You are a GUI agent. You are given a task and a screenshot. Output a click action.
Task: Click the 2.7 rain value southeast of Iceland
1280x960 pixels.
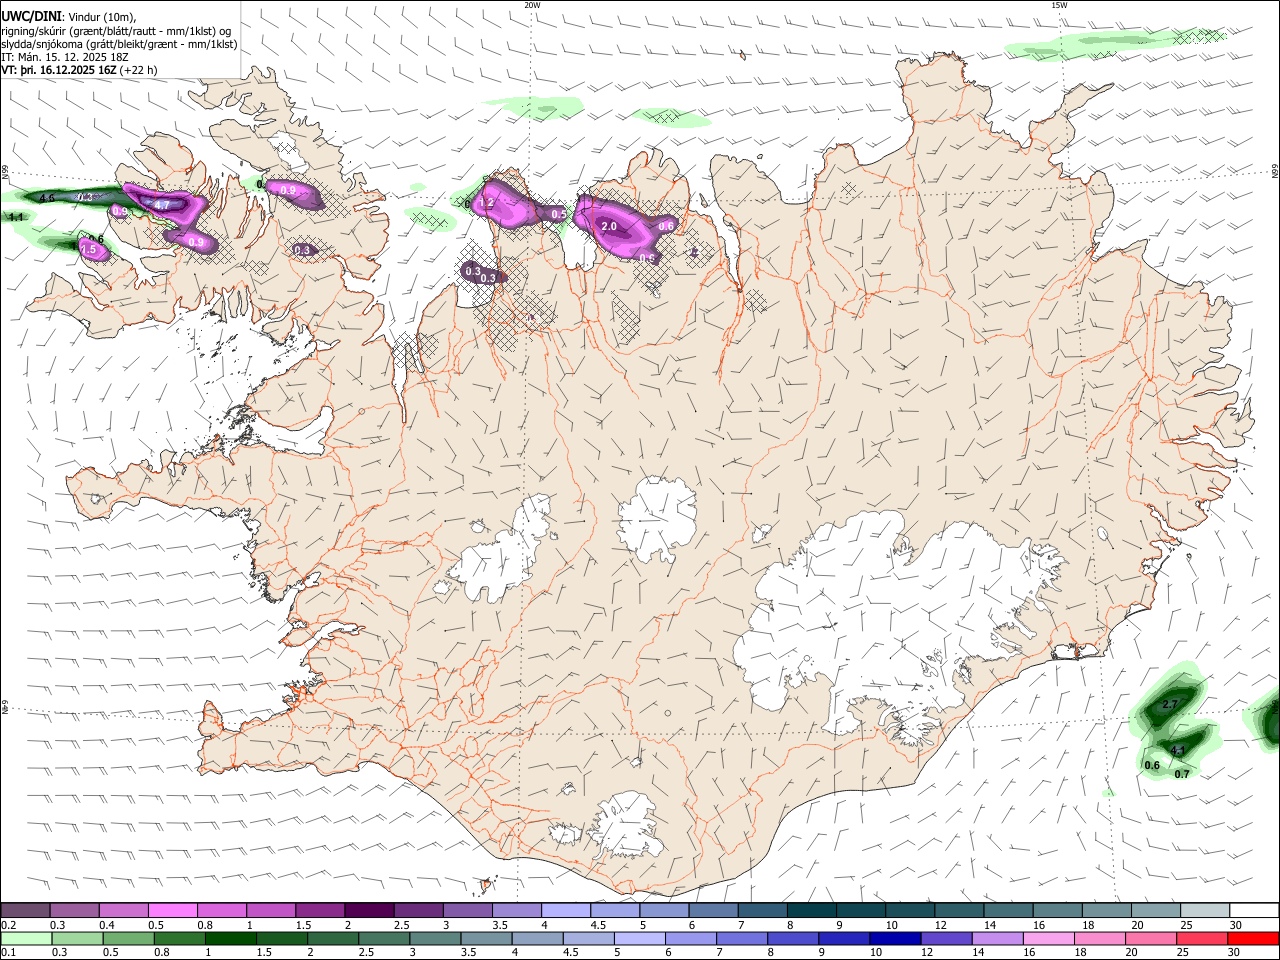(1171, 705)
